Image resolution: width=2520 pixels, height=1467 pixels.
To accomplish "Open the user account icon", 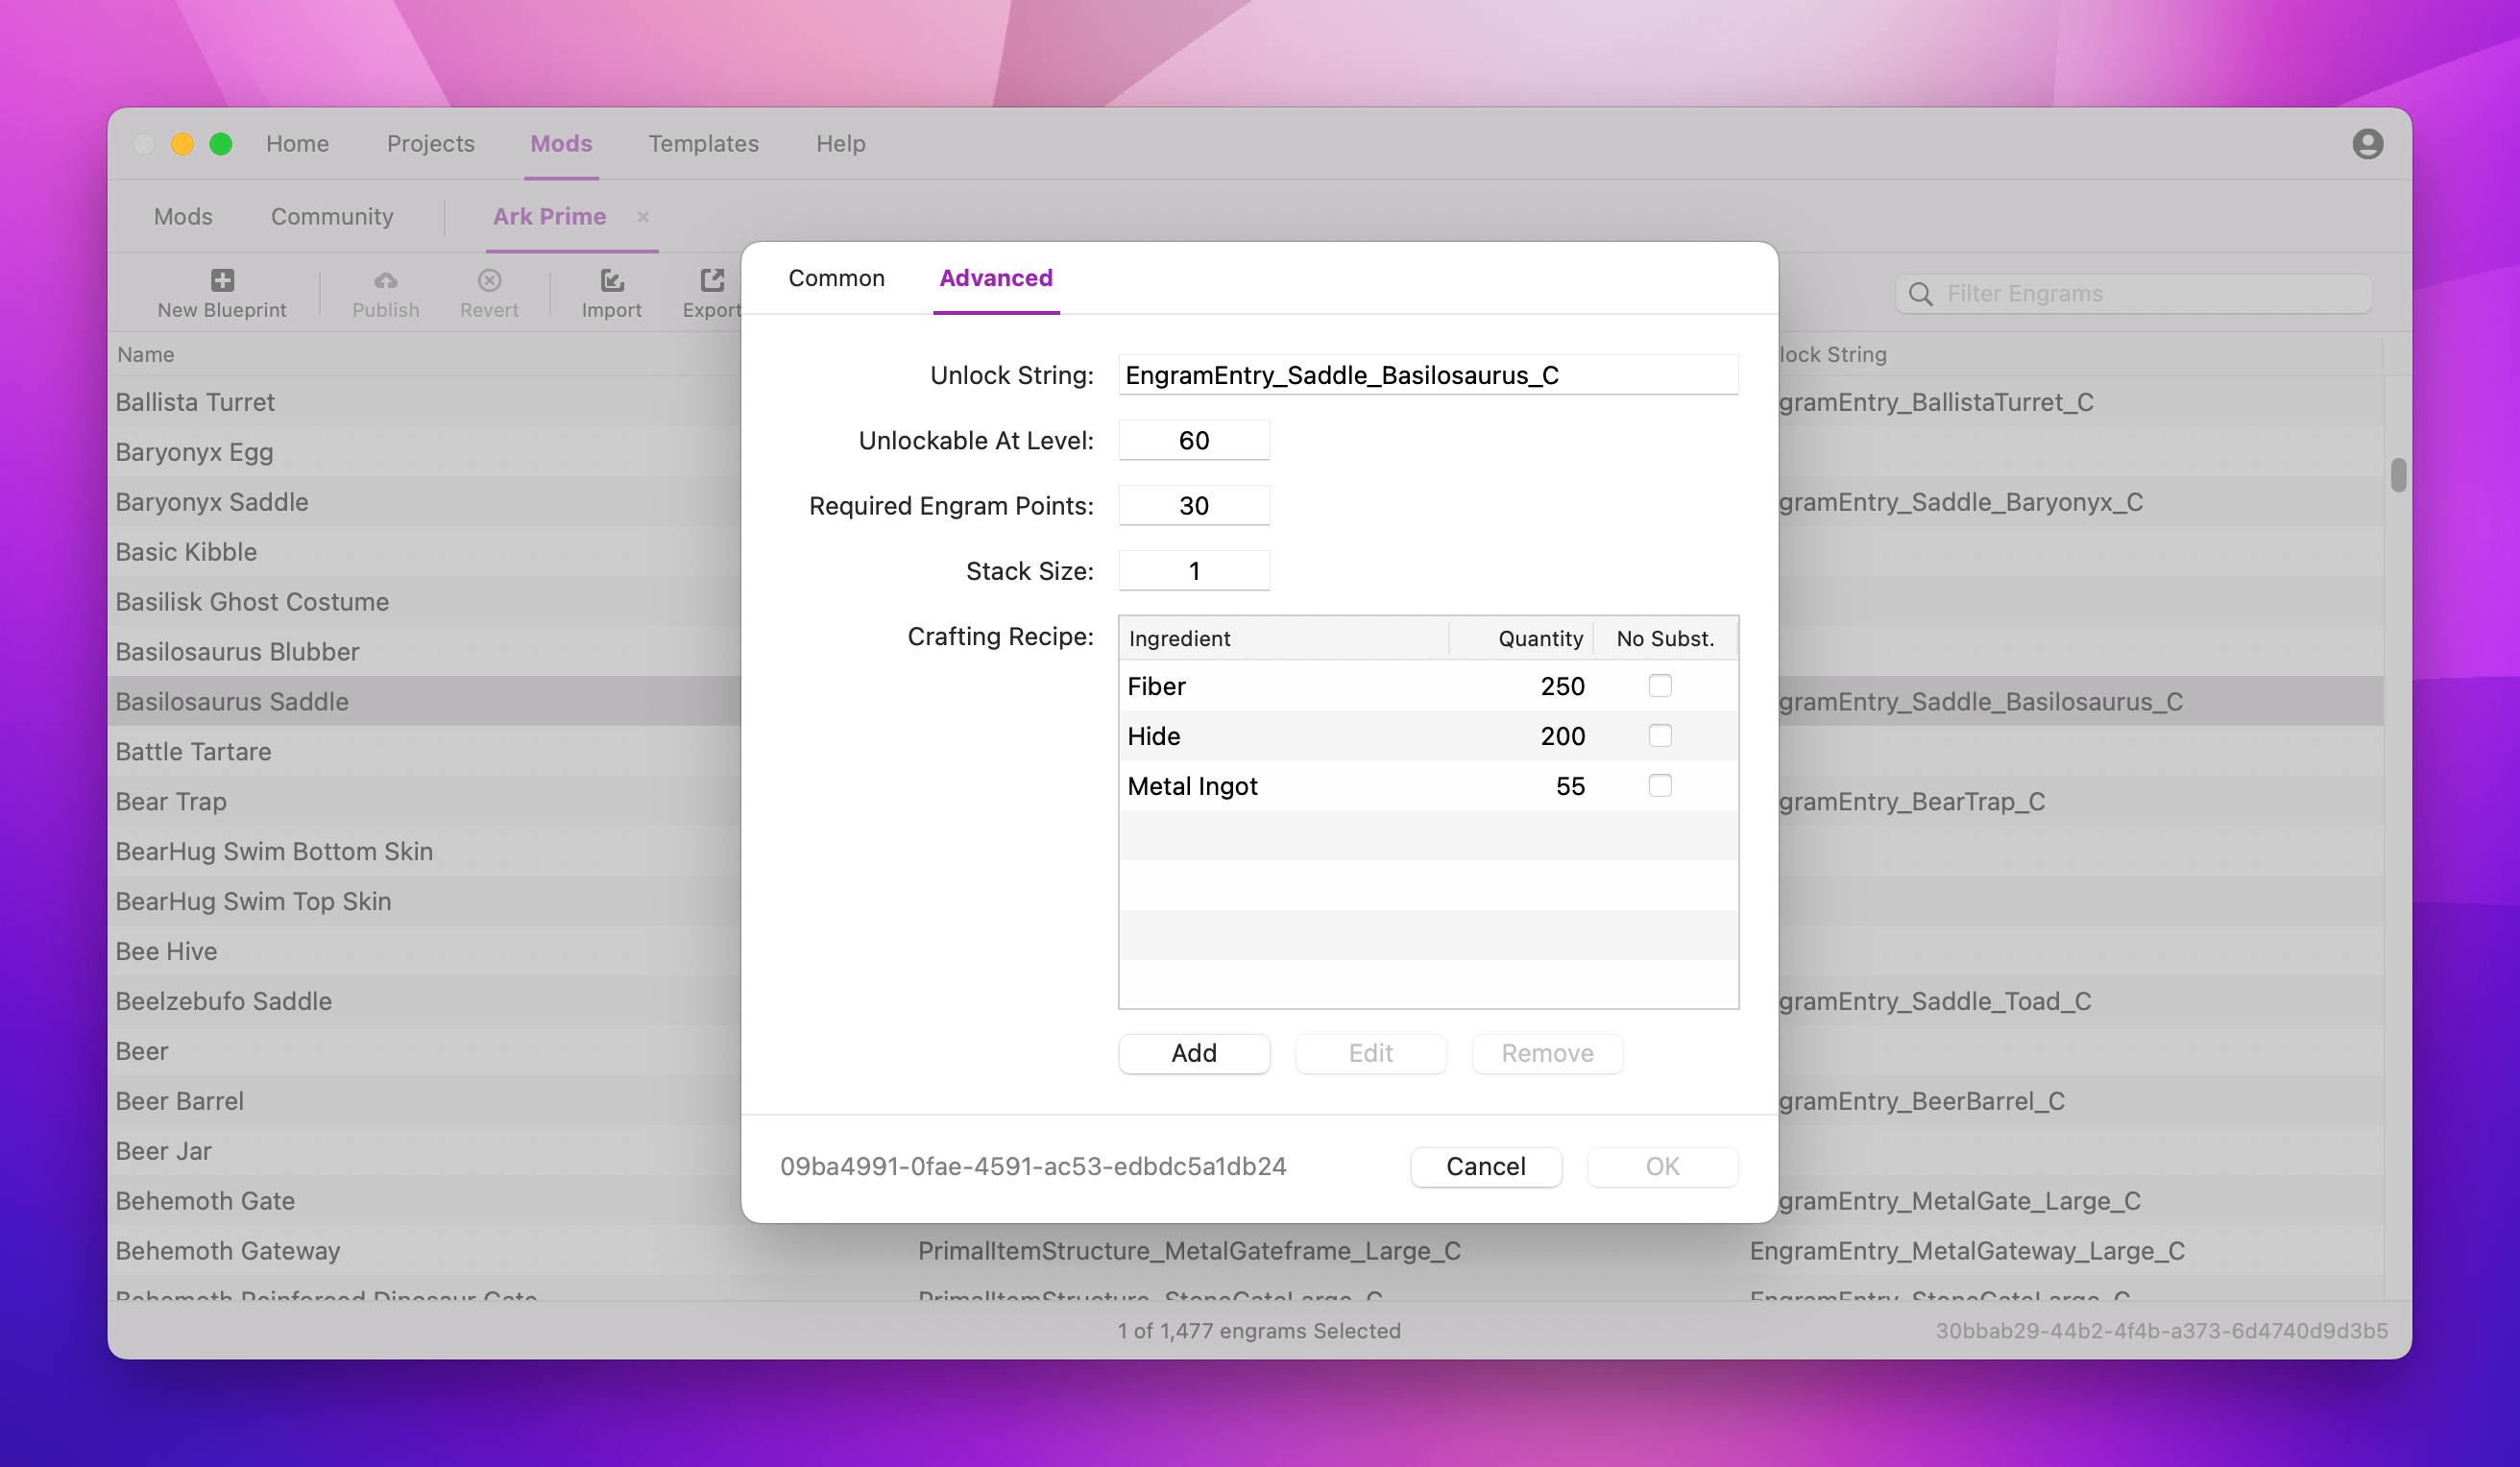I will tap(2367, 144).
